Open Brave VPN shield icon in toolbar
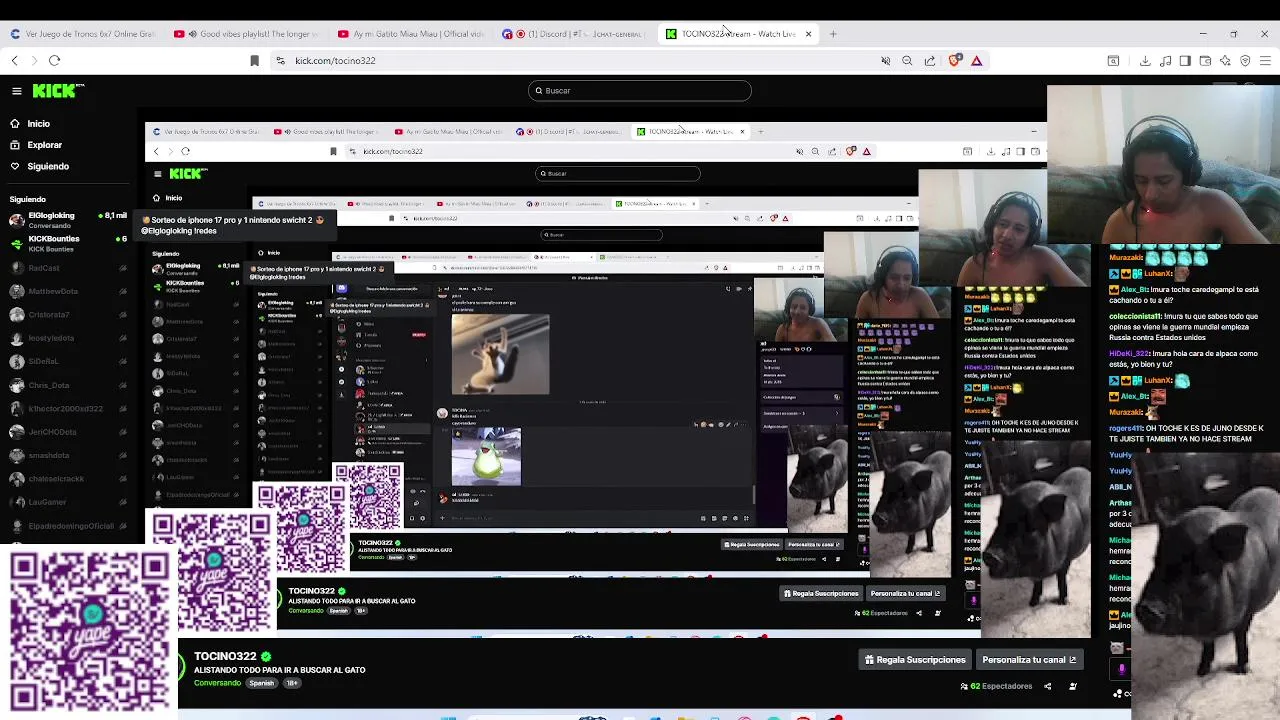This screenshot has width=1280, height=720. point(1245,61)
